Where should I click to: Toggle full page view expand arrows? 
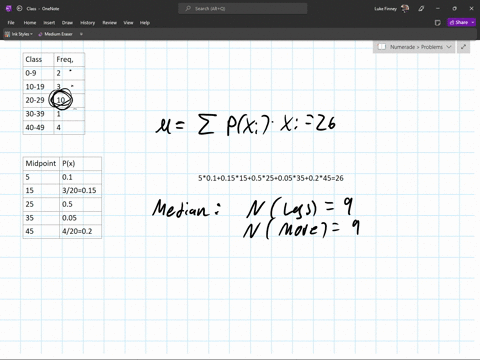point(463,47)
